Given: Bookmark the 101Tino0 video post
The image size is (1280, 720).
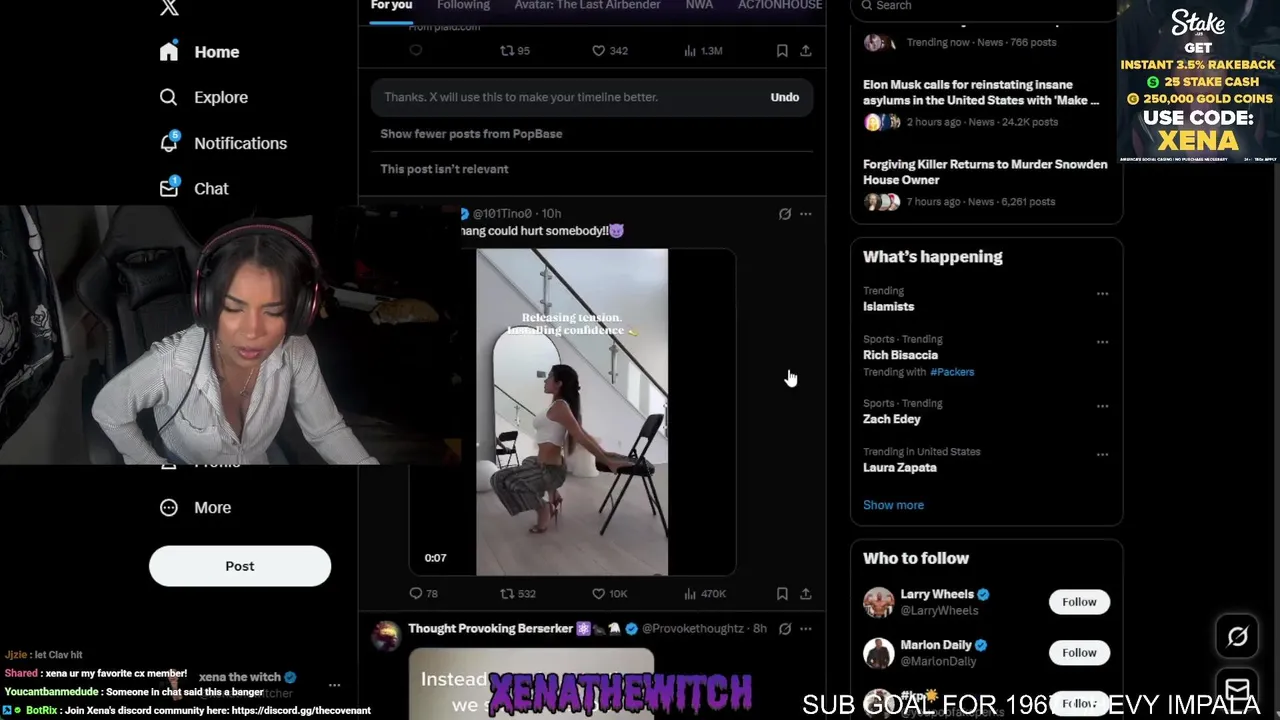Looking at the screenshot, I should 782,593.
